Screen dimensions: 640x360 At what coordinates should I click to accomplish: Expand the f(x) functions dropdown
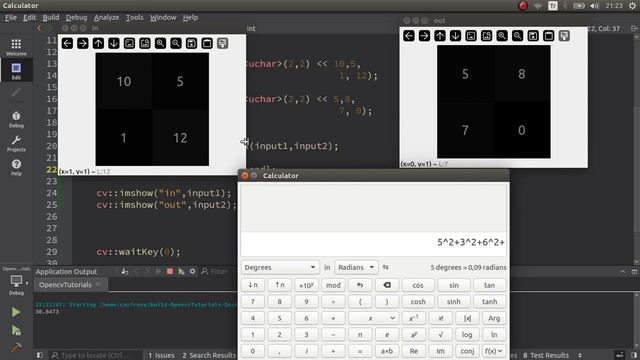[493, 351]
